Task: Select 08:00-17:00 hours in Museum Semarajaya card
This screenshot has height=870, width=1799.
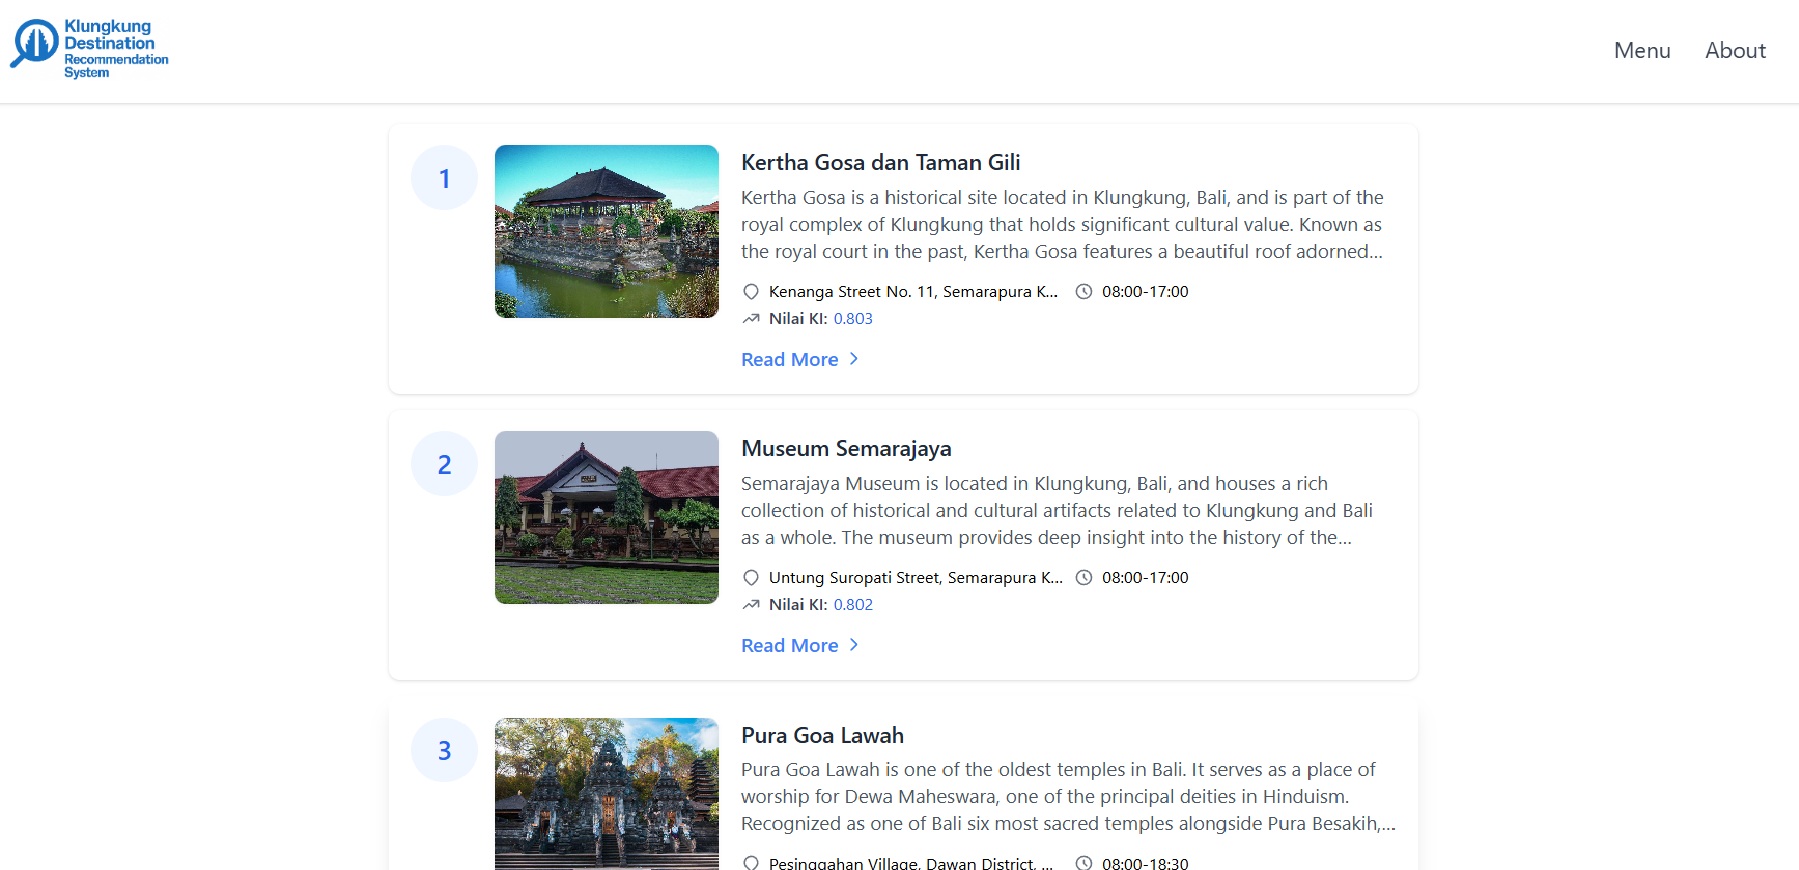Action: point(1145,578)
